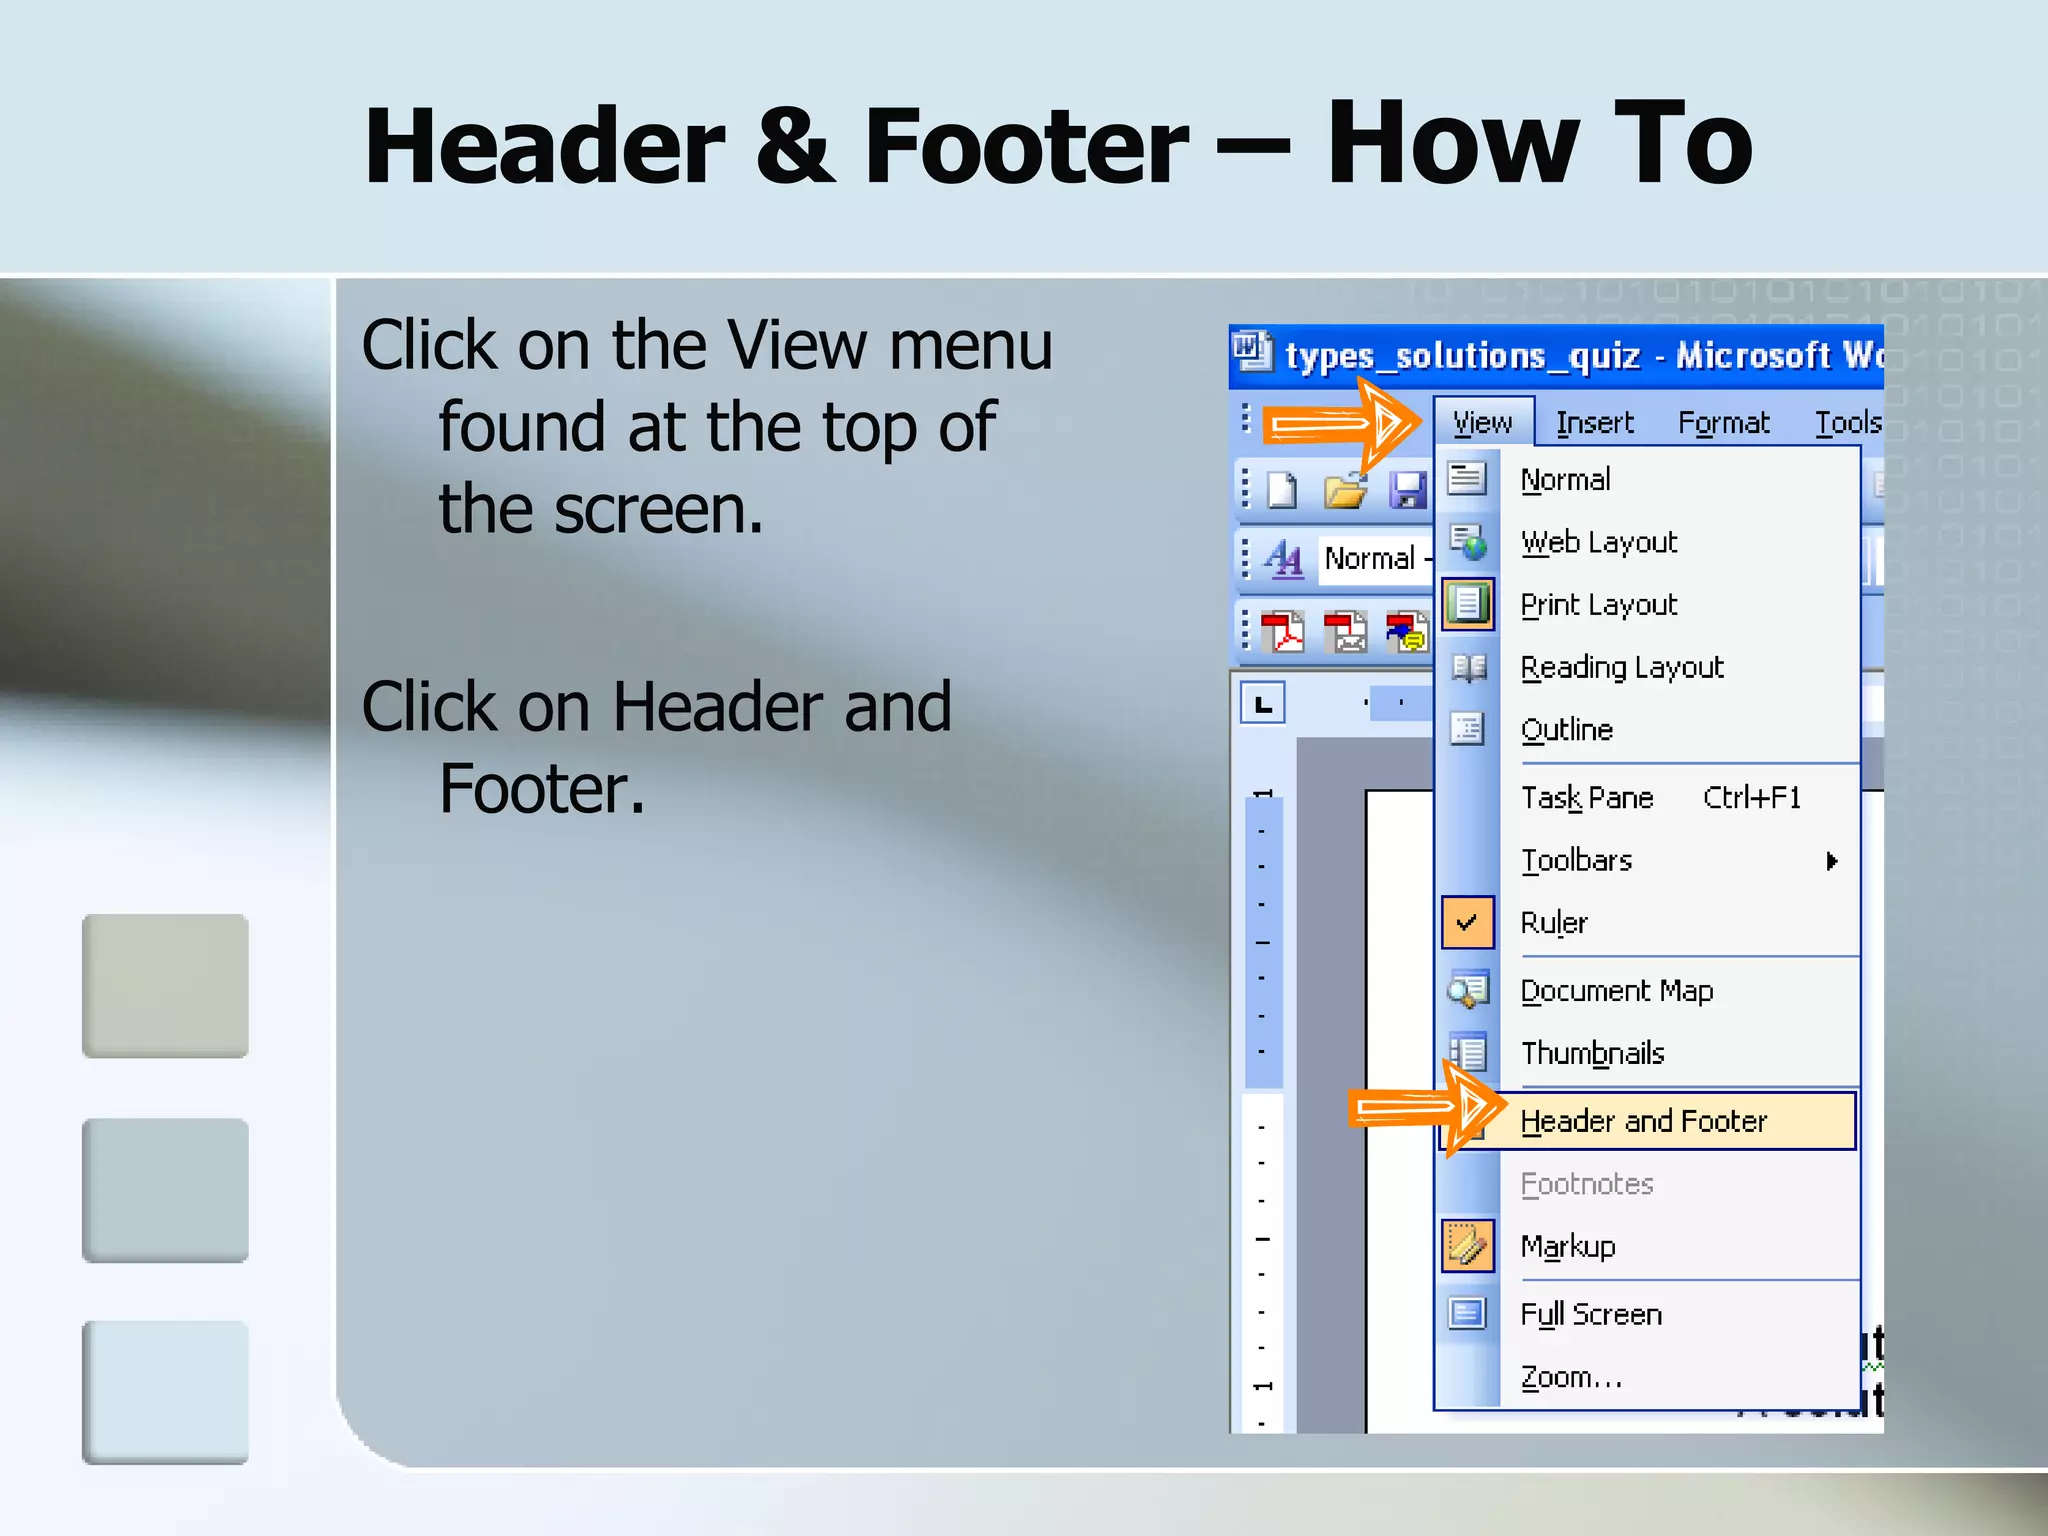Expand the Toolbars submenu
The height and width of the screenshot is (1536, 2048).
[1647, 860]
